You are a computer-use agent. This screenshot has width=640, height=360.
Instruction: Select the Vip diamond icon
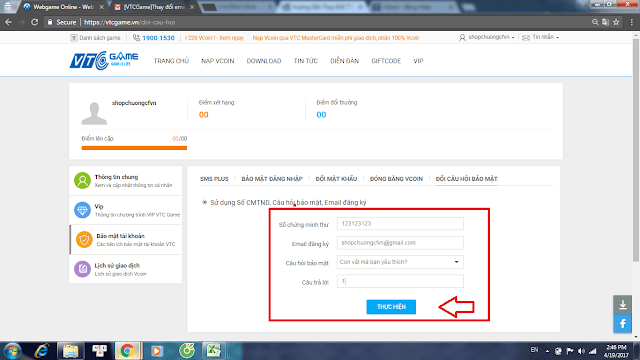[82, 210]
